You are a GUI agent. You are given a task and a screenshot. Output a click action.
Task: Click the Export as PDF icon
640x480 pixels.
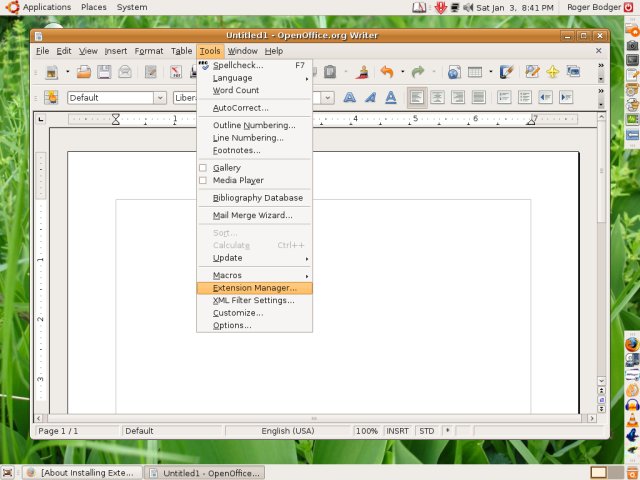click(x=176, y=72)
